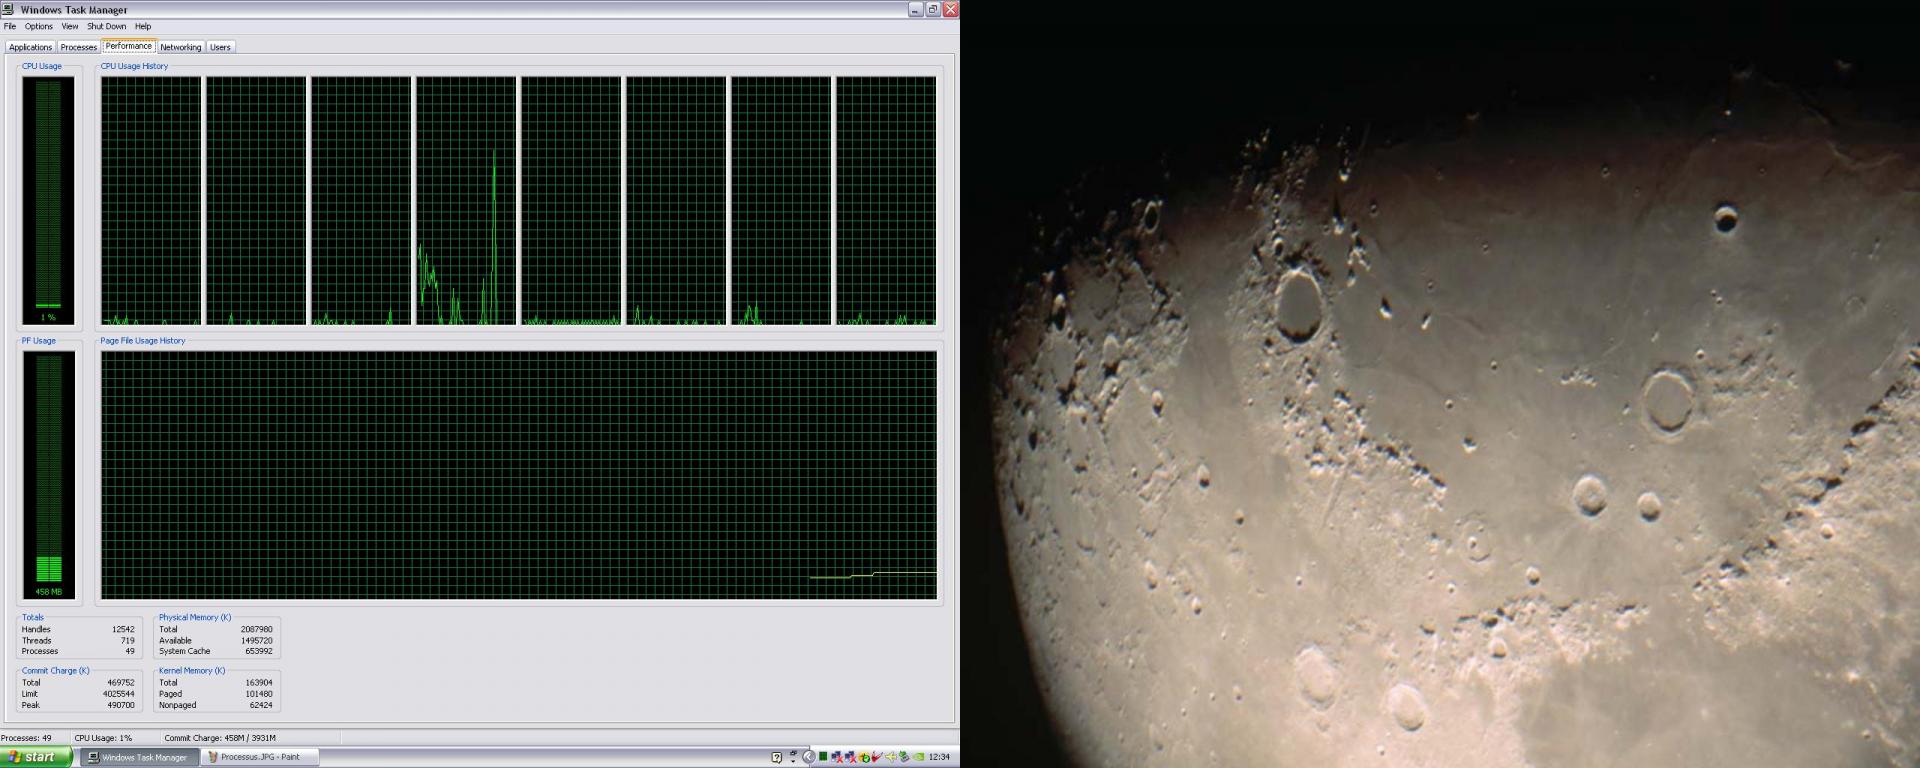Click the Page File Usage History graph

pyautogui.click(x=518, y=475)
